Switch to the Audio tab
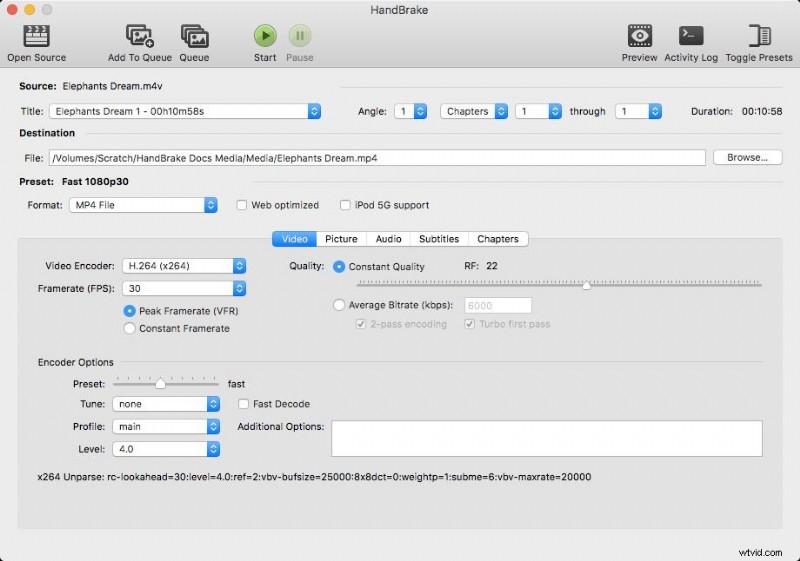Image resolution: width=800 pixels, height=561 pixels. [x=388, y=239]
